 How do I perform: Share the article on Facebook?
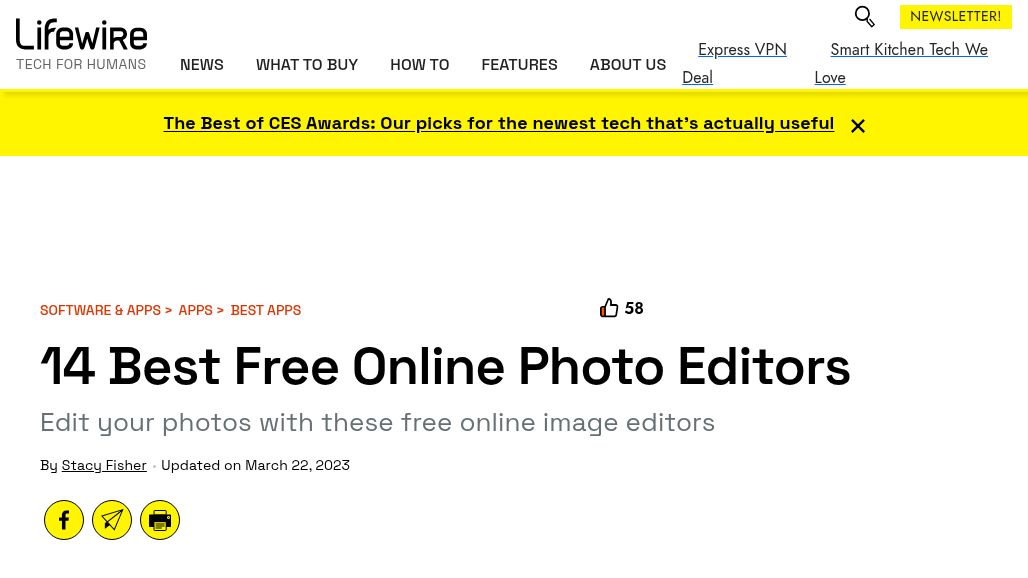(64, 520)
